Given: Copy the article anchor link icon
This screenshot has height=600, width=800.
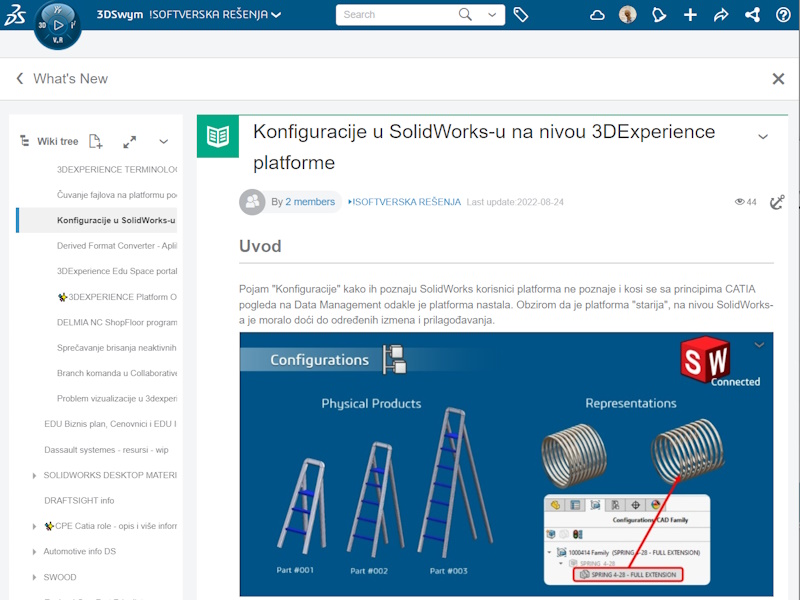Looking at the screenshot, I should click(777, 202).
